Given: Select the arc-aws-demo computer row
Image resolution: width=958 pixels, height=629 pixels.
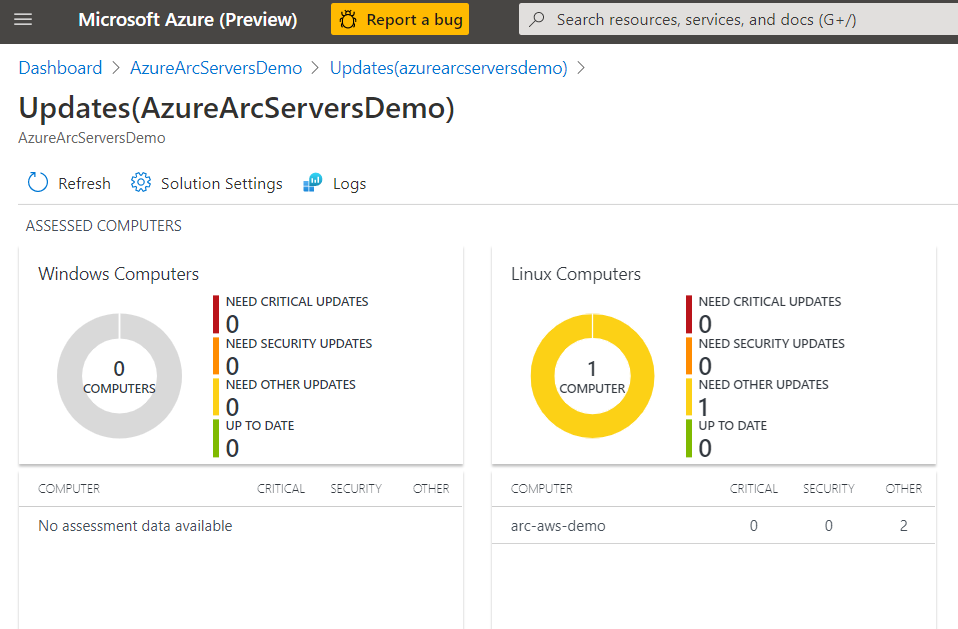Looking at the screenshot, I should point(714,526).
